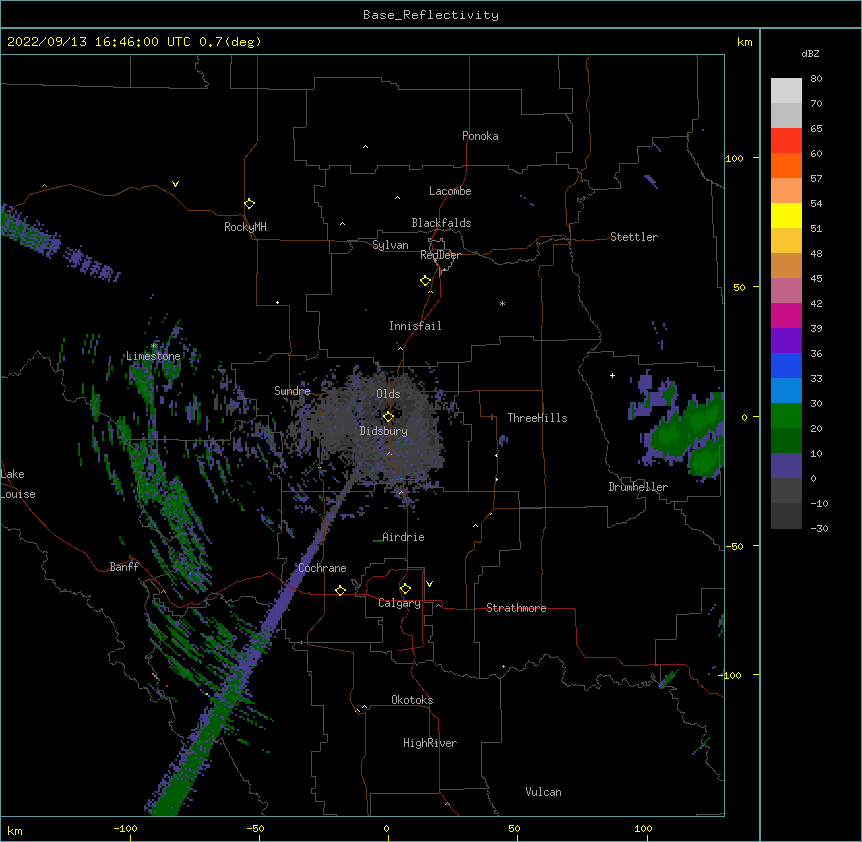The image size is (862, 842).
Task: Click the Airdrie label
Action: pos(403,537)
